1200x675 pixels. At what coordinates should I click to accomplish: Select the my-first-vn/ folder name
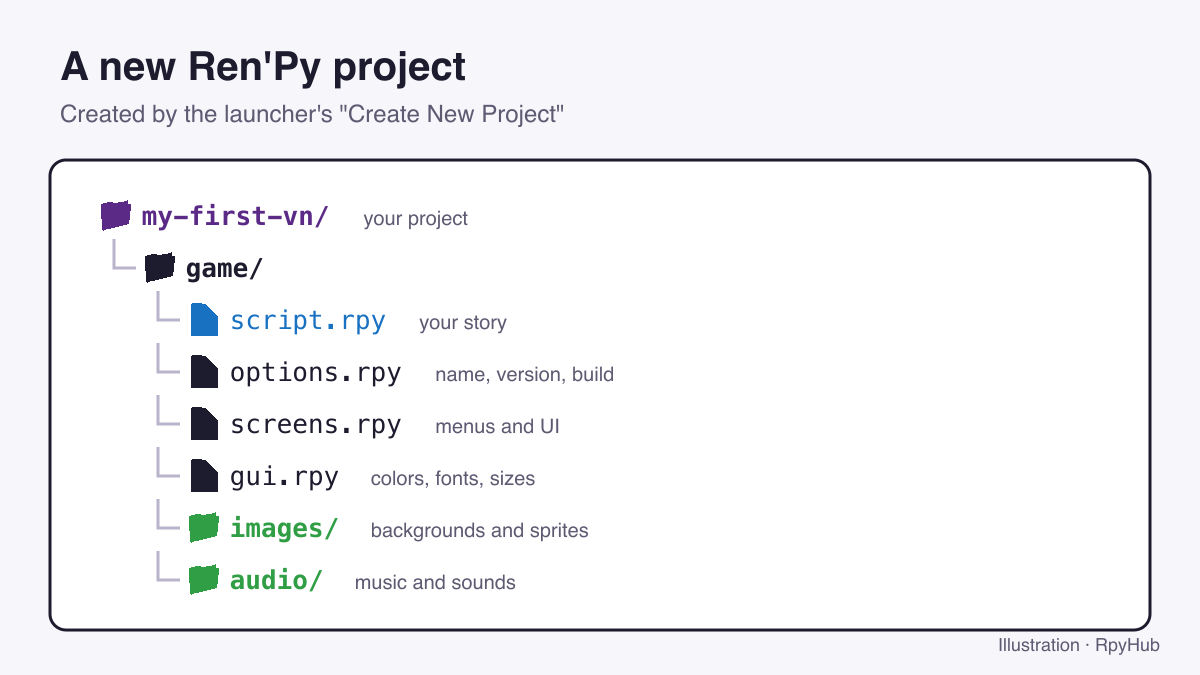pyautogui.click(x=235, y=216)
